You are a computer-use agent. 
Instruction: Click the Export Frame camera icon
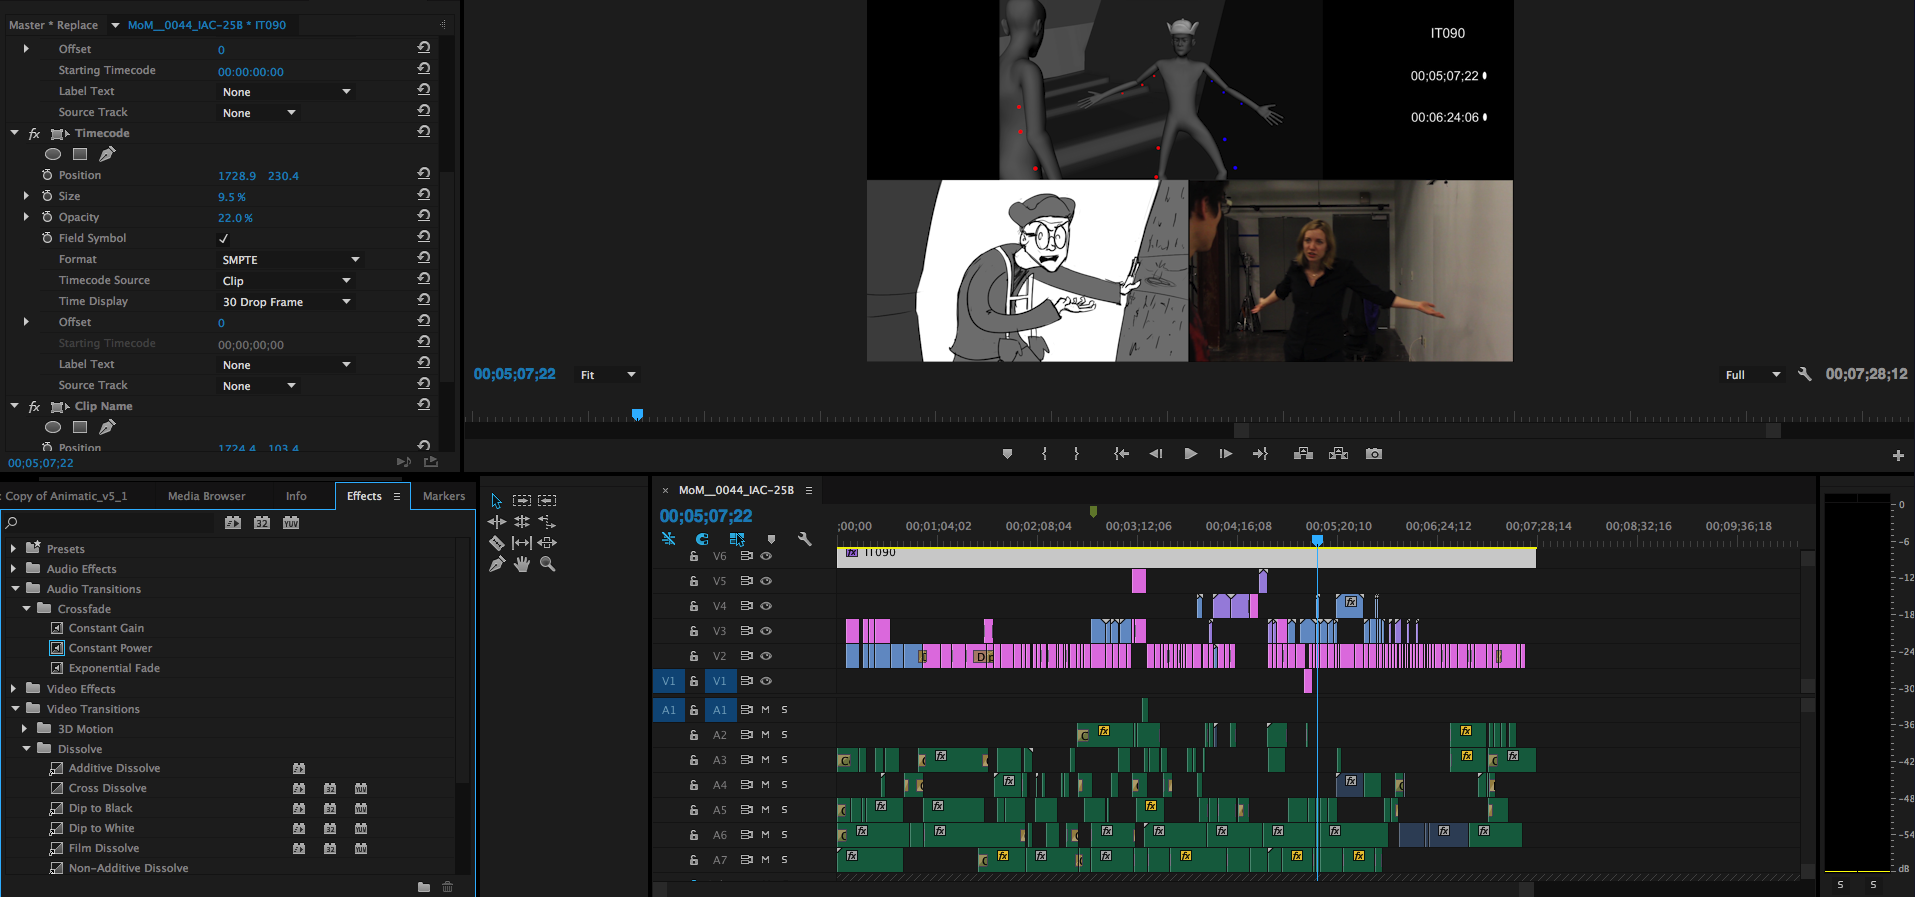click(1374, 454)
